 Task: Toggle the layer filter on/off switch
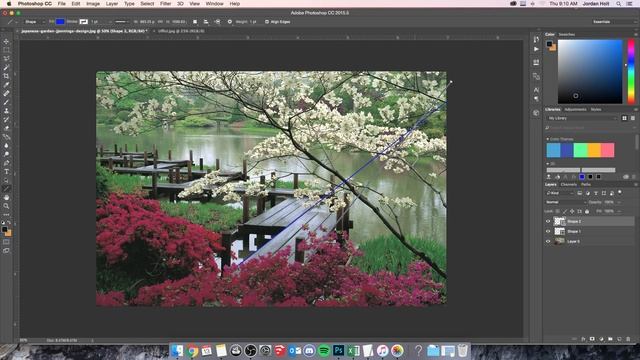pyautogui.click(x=620, y=192)
